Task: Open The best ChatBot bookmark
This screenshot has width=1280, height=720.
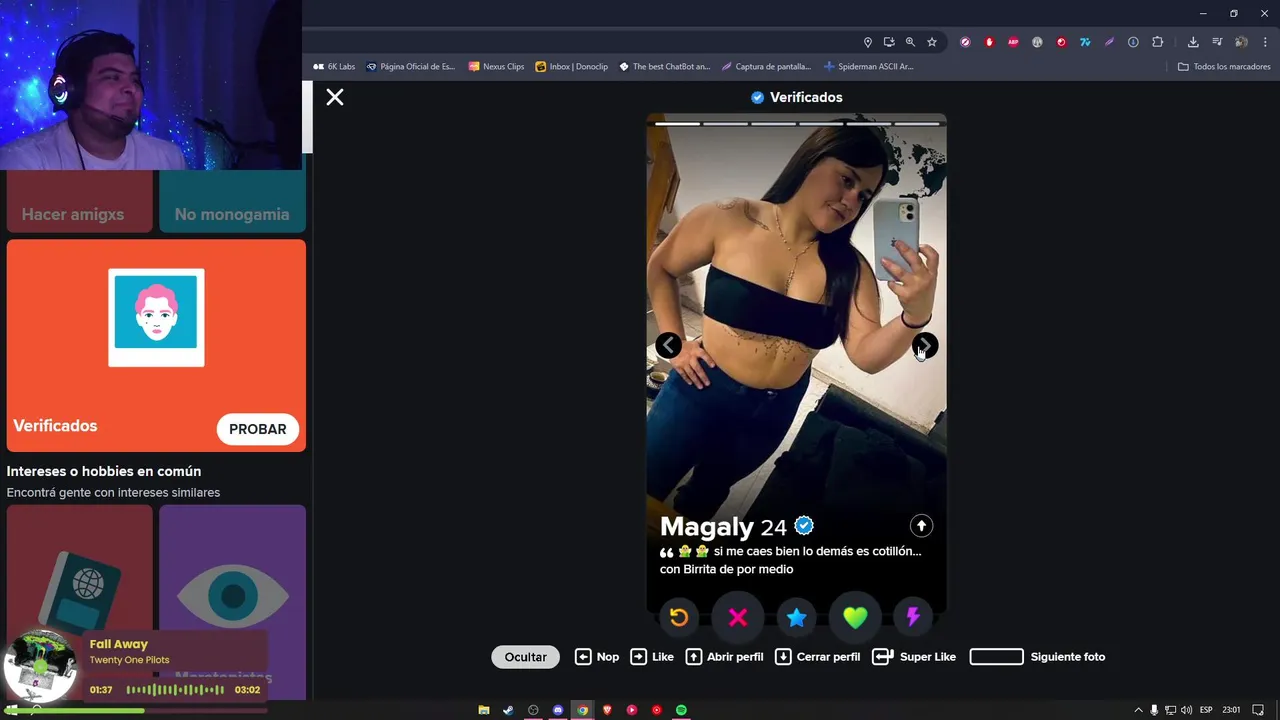Action: pyautogui.click(x=664, y=67)
